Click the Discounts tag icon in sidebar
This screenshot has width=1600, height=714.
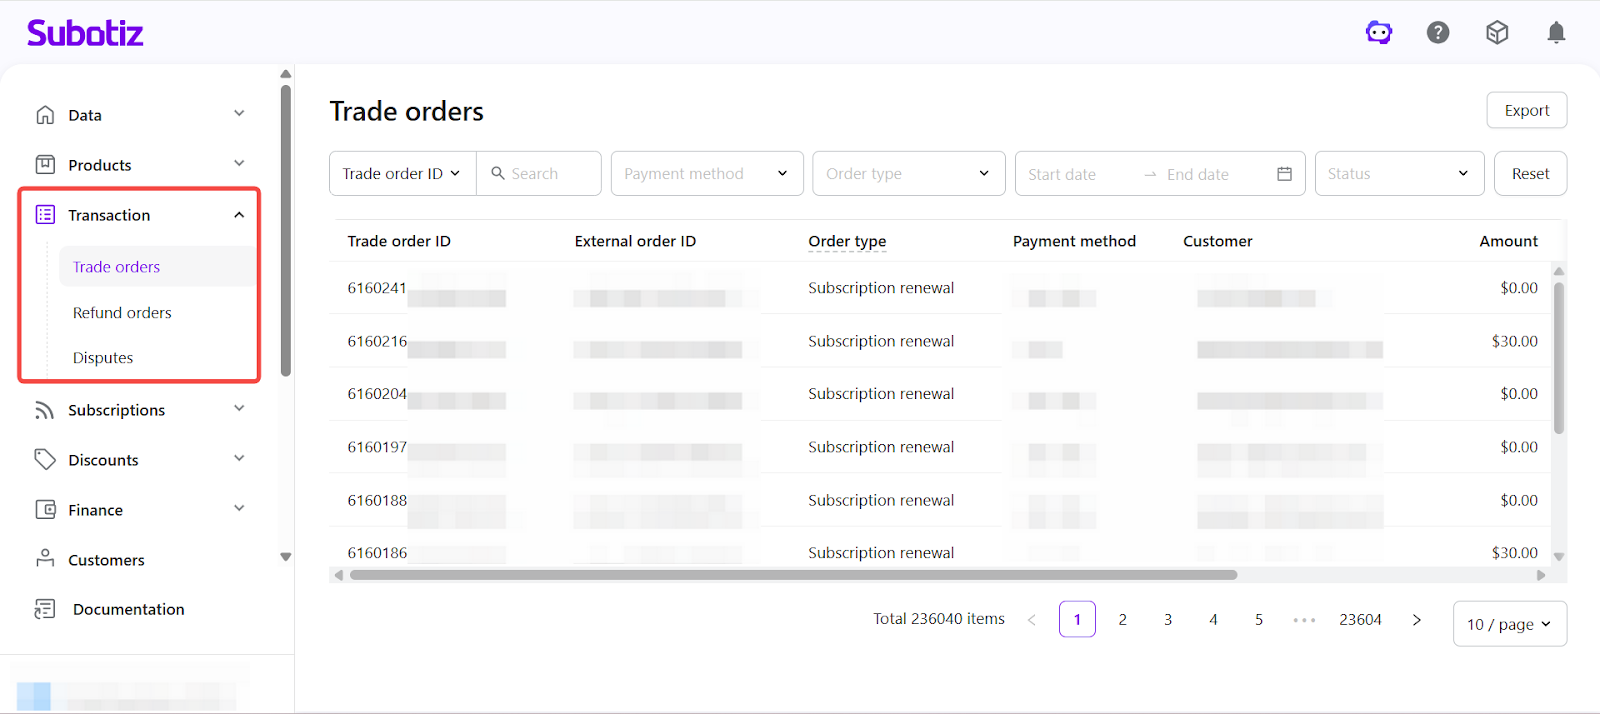tap(45, 459)
